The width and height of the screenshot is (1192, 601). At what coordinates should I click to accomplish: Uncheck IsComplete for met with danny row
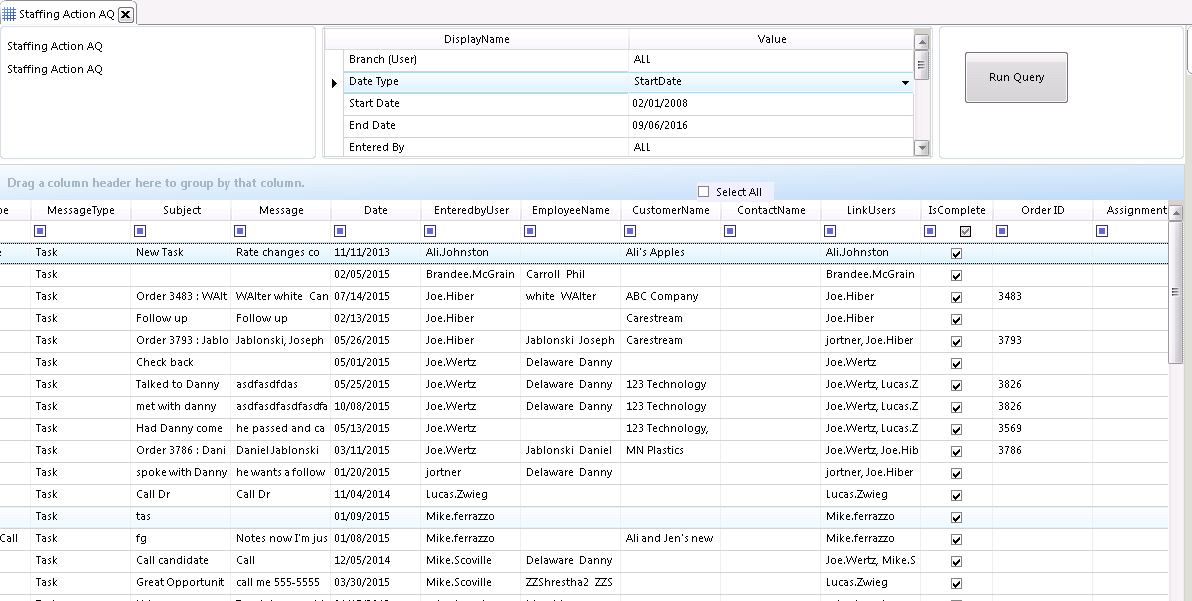(x=956, y=408)
